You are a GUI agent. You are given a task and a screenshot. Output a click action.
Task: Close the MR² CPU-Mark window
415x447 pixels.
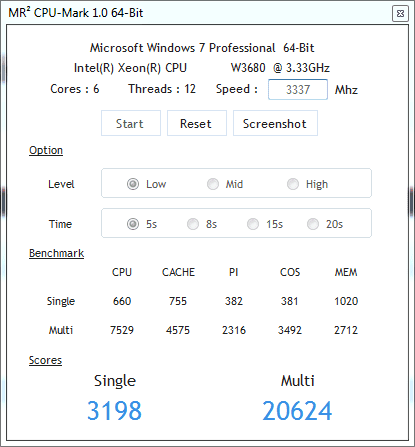400,14
